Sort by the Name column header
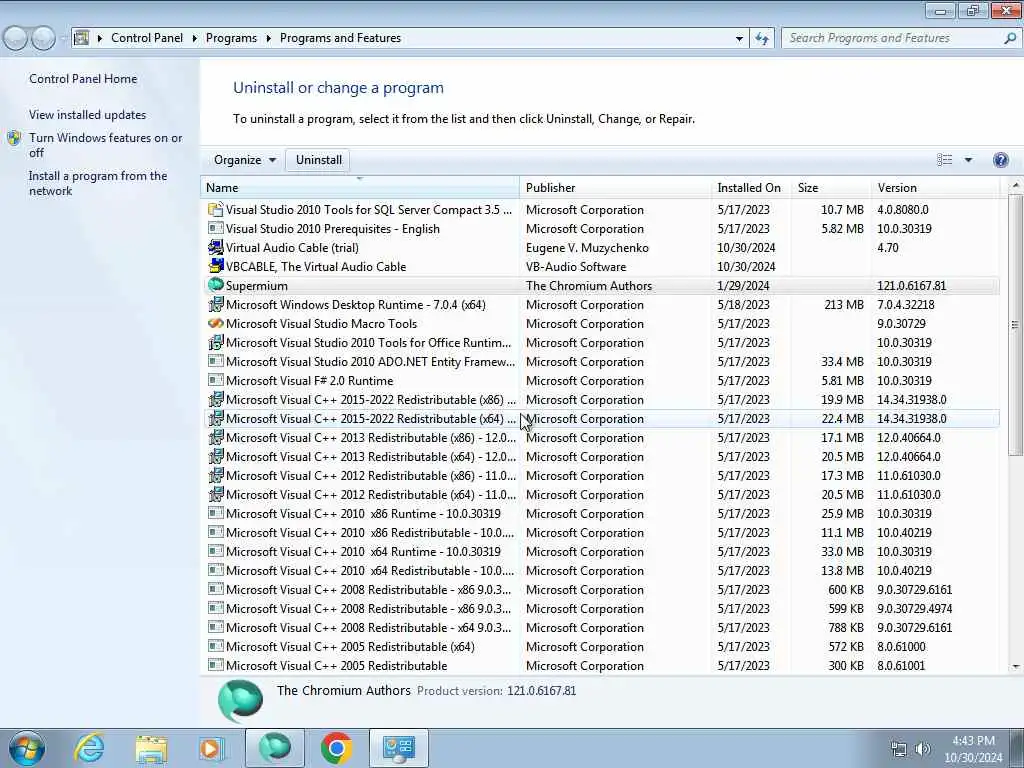Image resolution: width=1024 pixels, height=768 pixels. (x=360, y=187)
